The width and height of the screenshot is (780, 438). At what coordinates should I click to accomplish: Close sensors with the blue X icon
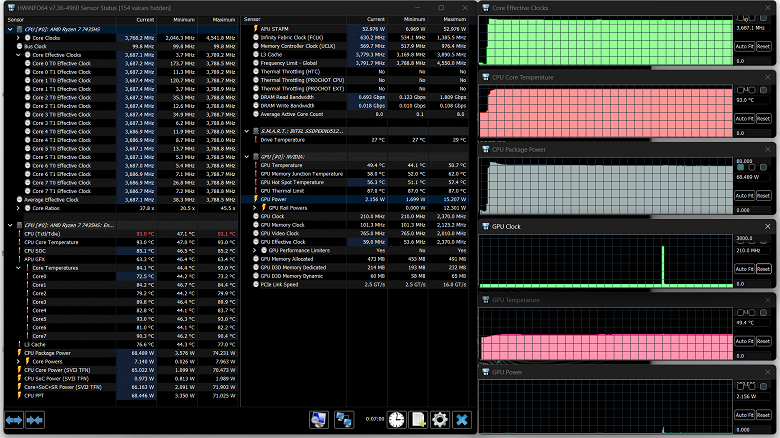[462, 420]
